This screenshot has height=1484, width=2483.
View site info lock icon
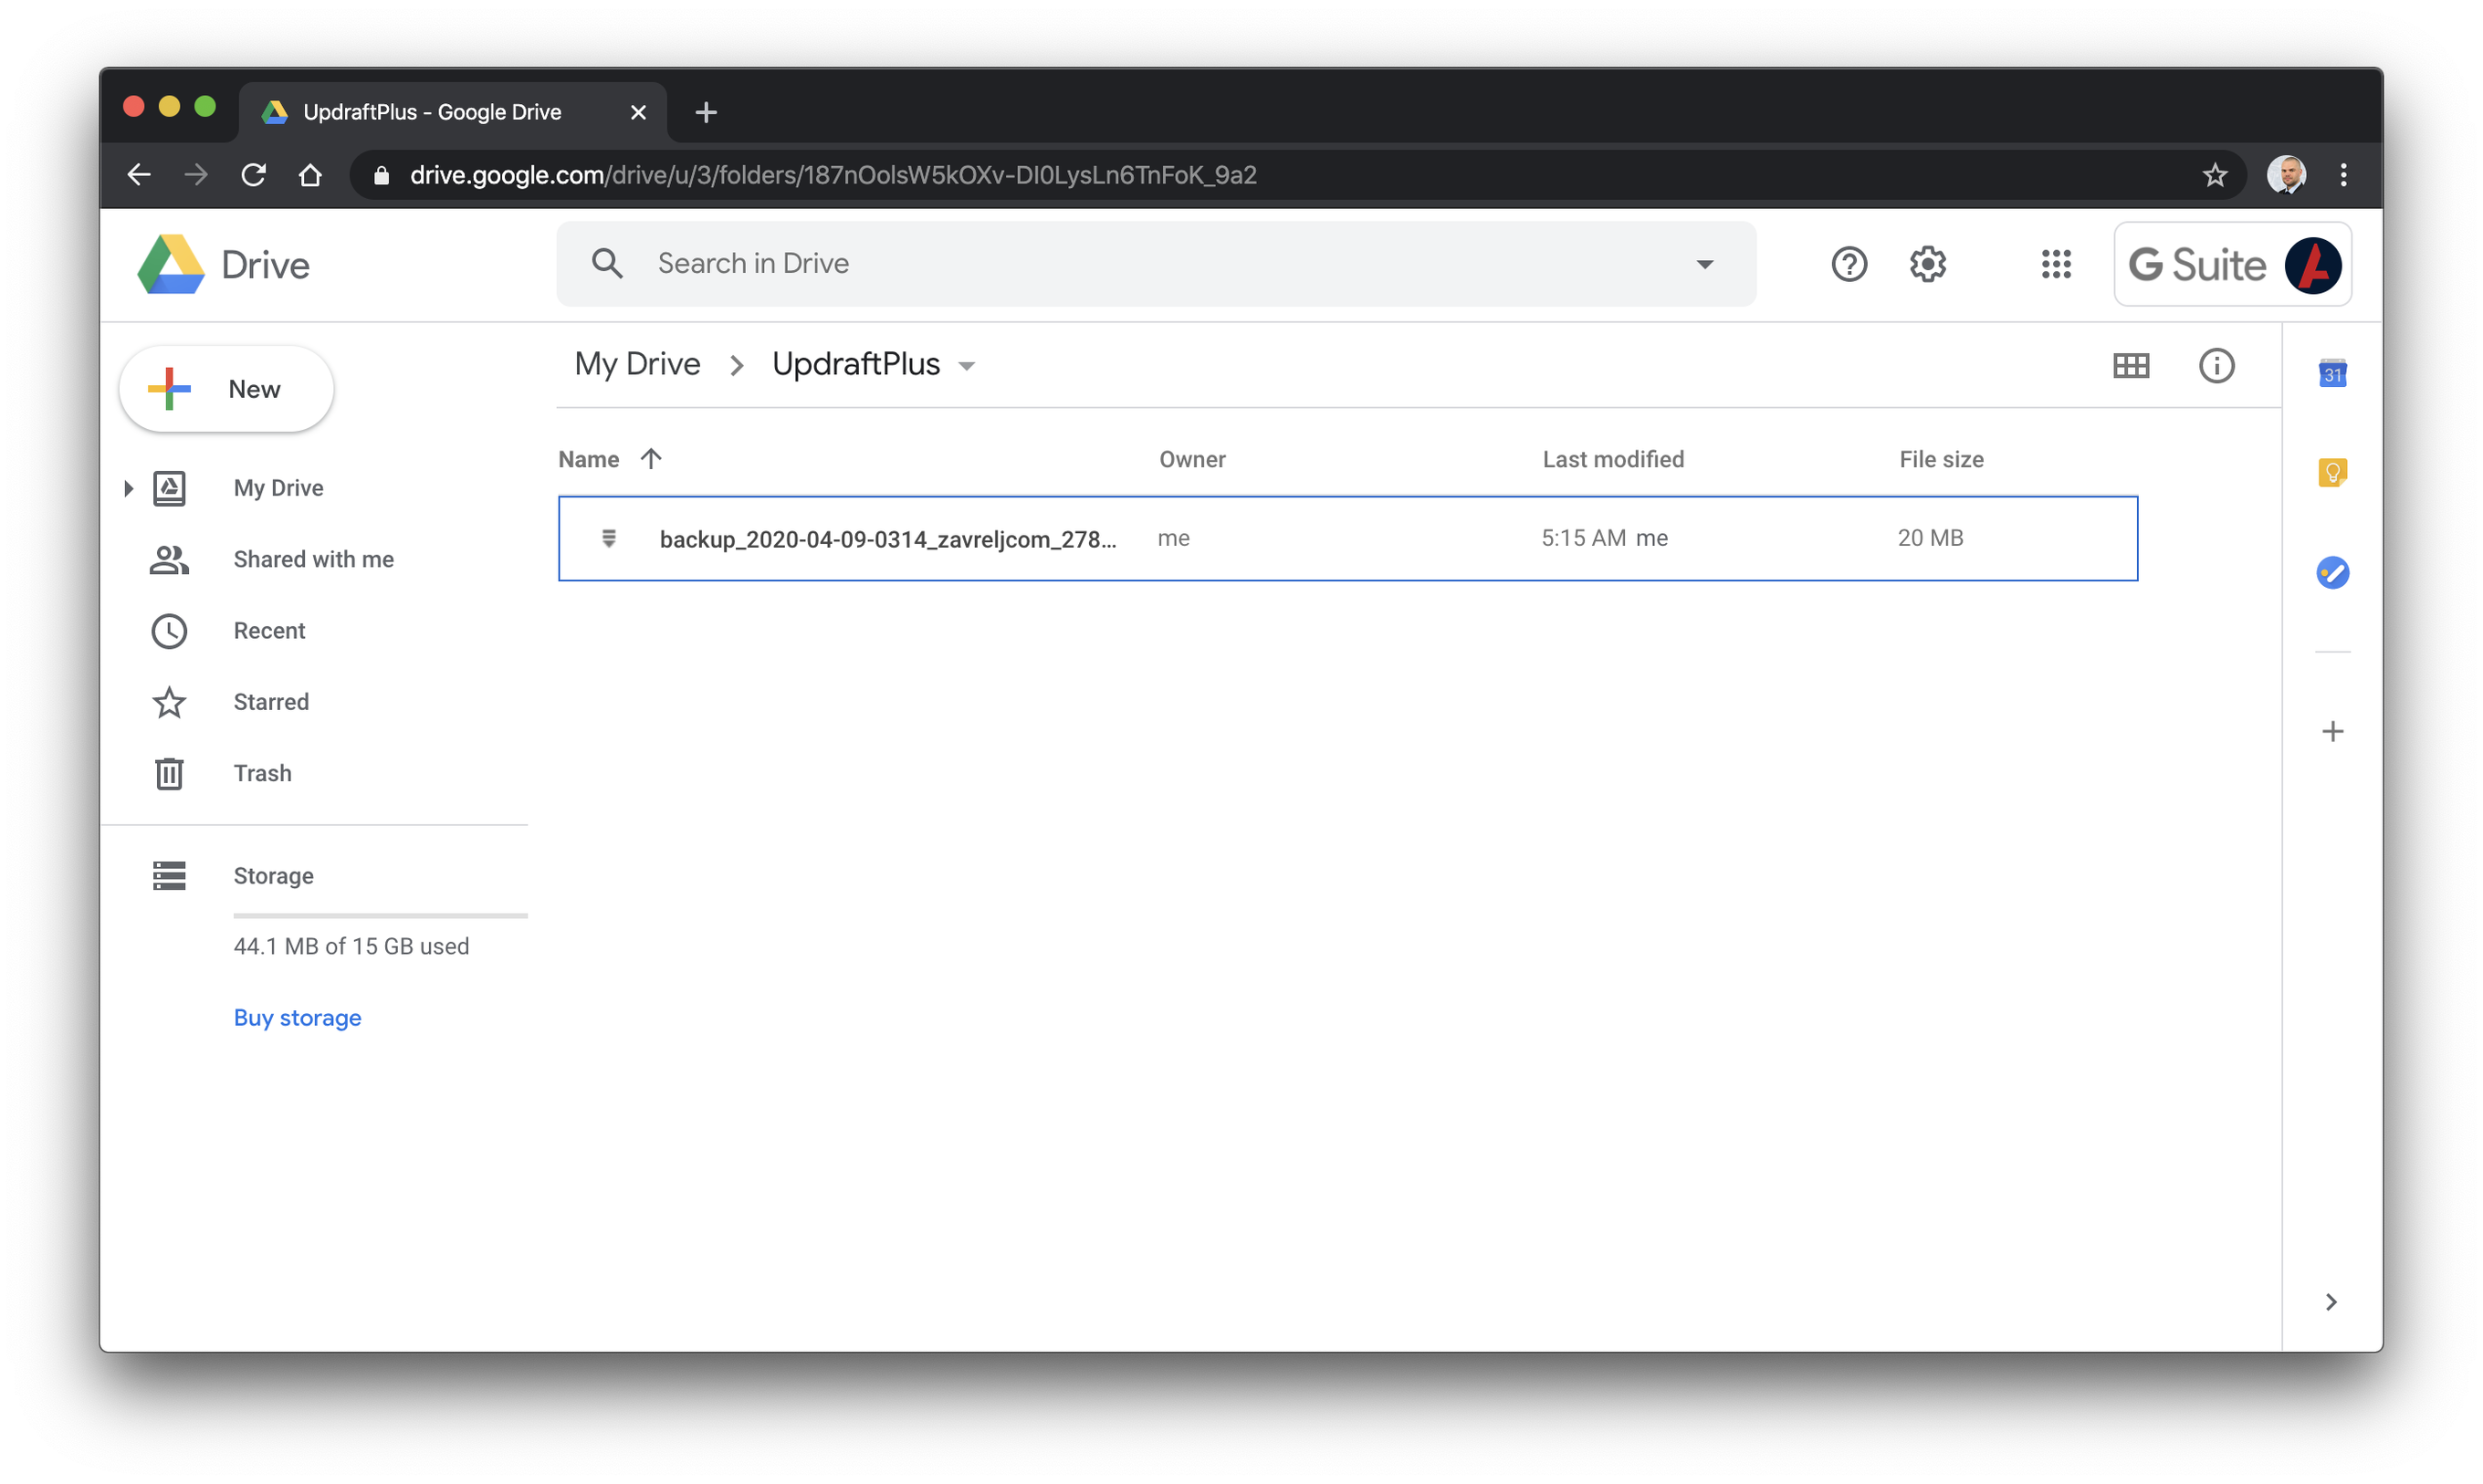pos(381,176)
